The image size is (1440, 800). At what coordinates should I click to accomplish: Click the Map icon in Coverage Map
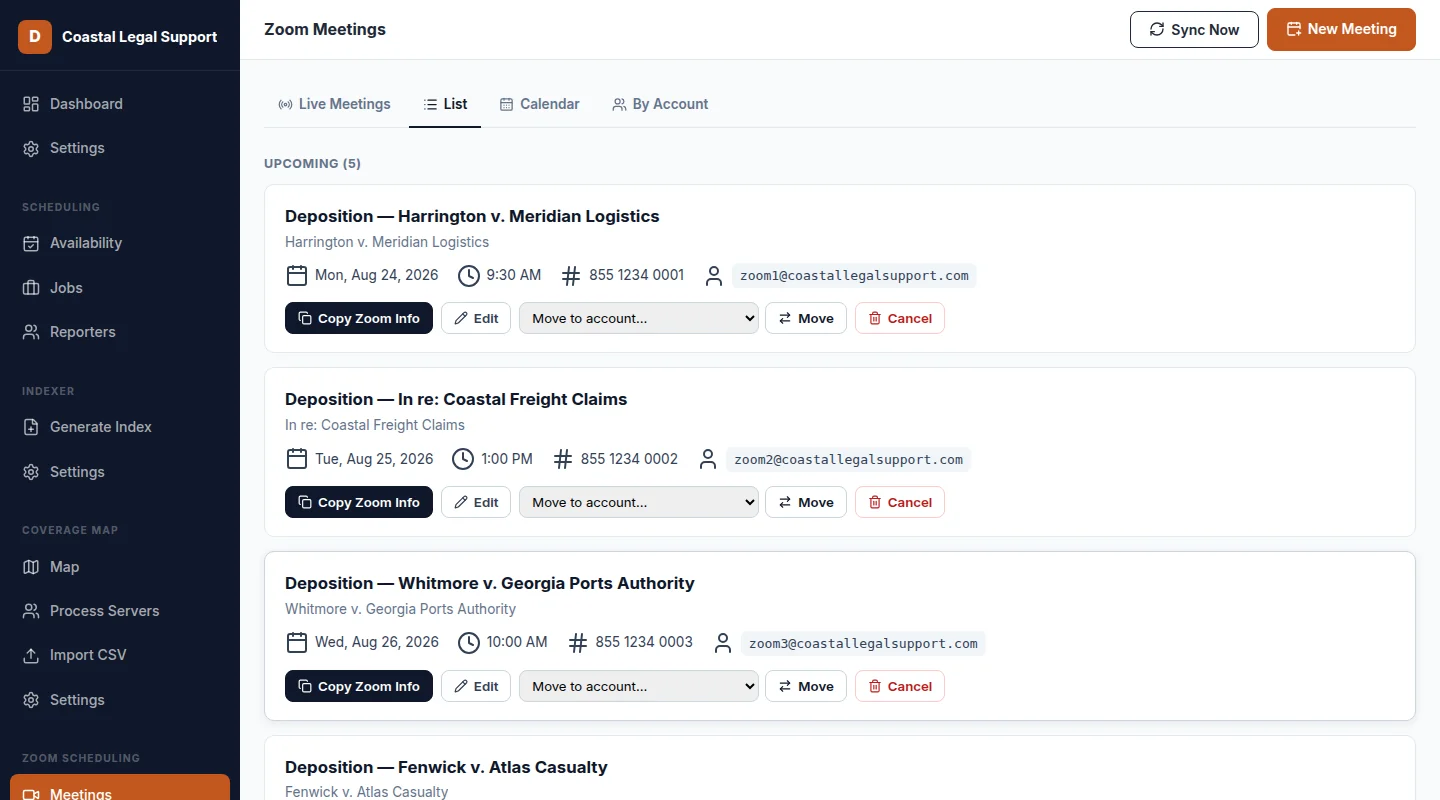31,567
